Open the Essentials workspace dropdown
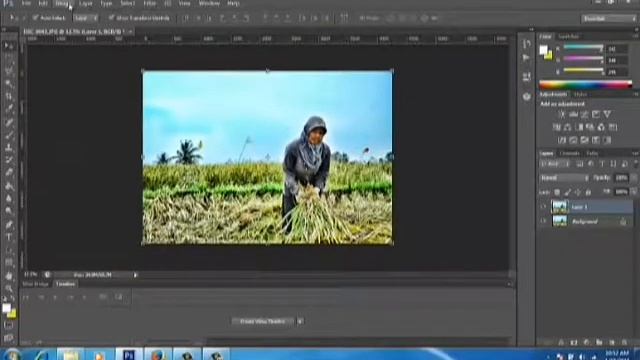Image resolution: width=640 pixels, height=360 pixels. 609,18
